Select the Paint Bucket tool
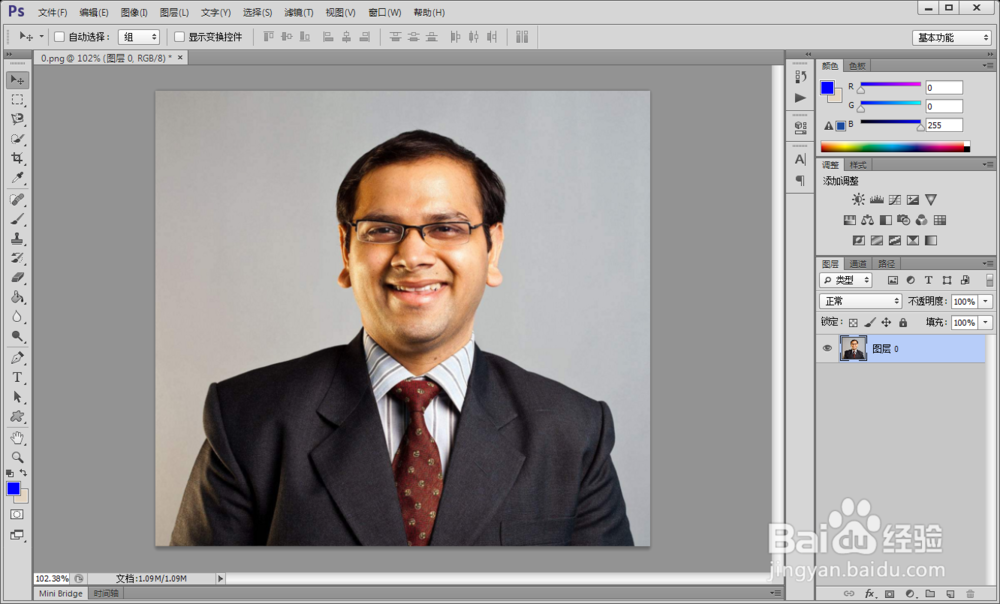 coord(17,297)
